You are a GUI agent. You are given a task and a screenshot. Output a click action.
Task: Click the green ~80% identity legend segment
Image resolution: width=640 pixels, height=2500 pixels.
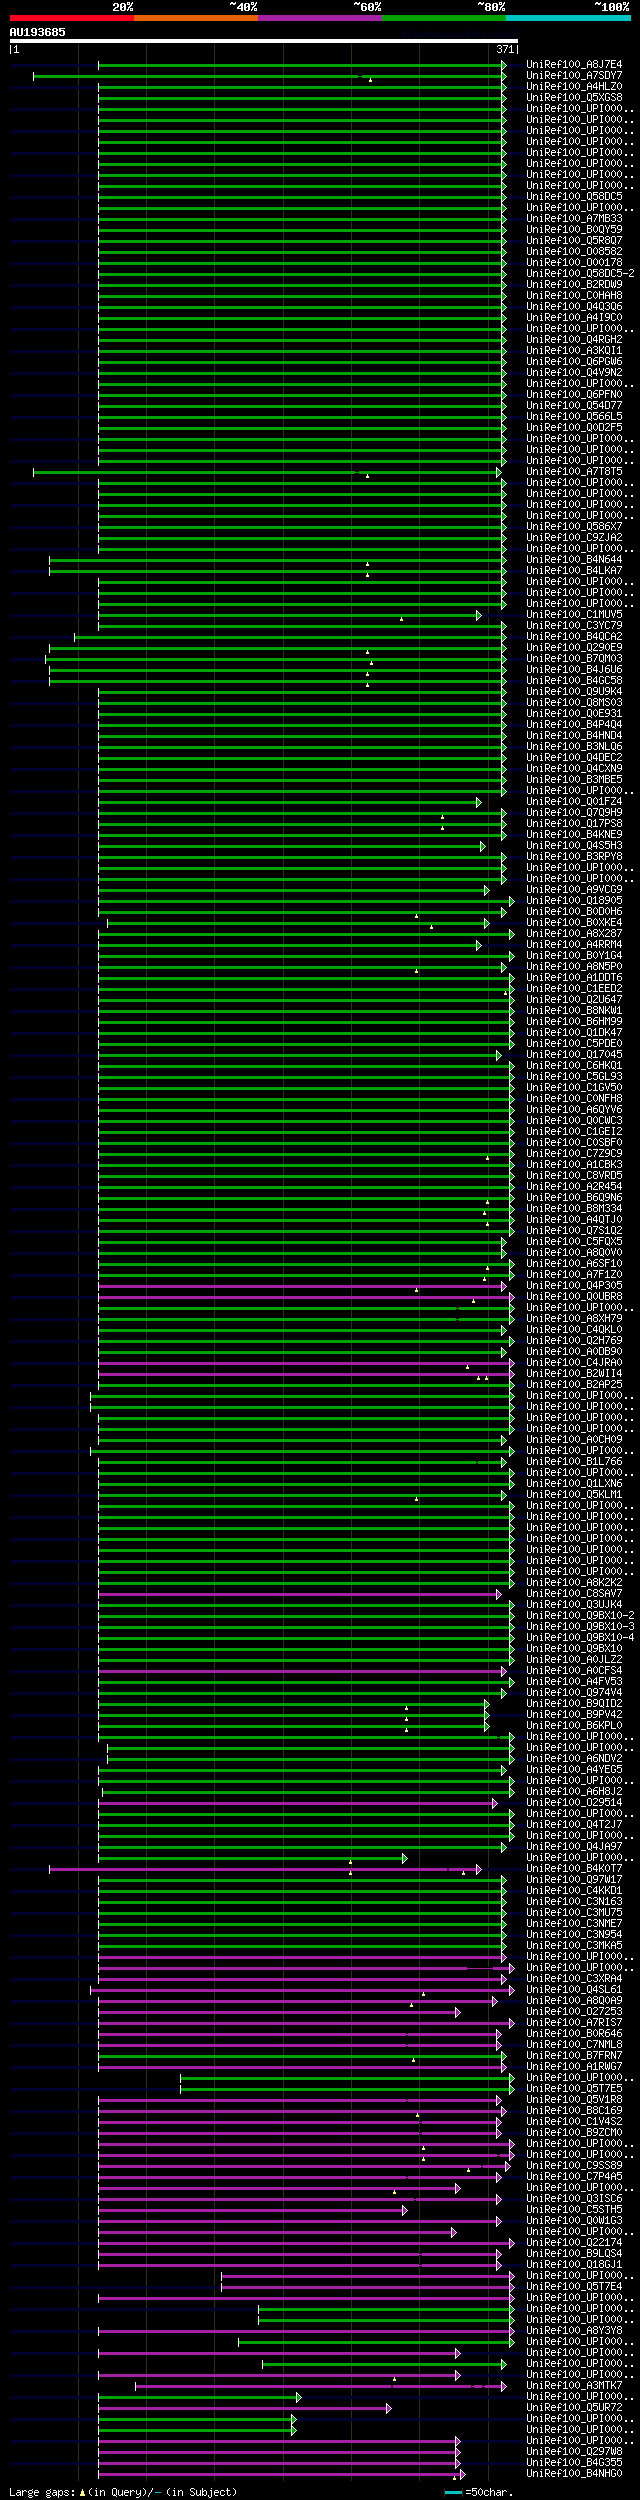[443, 18]
